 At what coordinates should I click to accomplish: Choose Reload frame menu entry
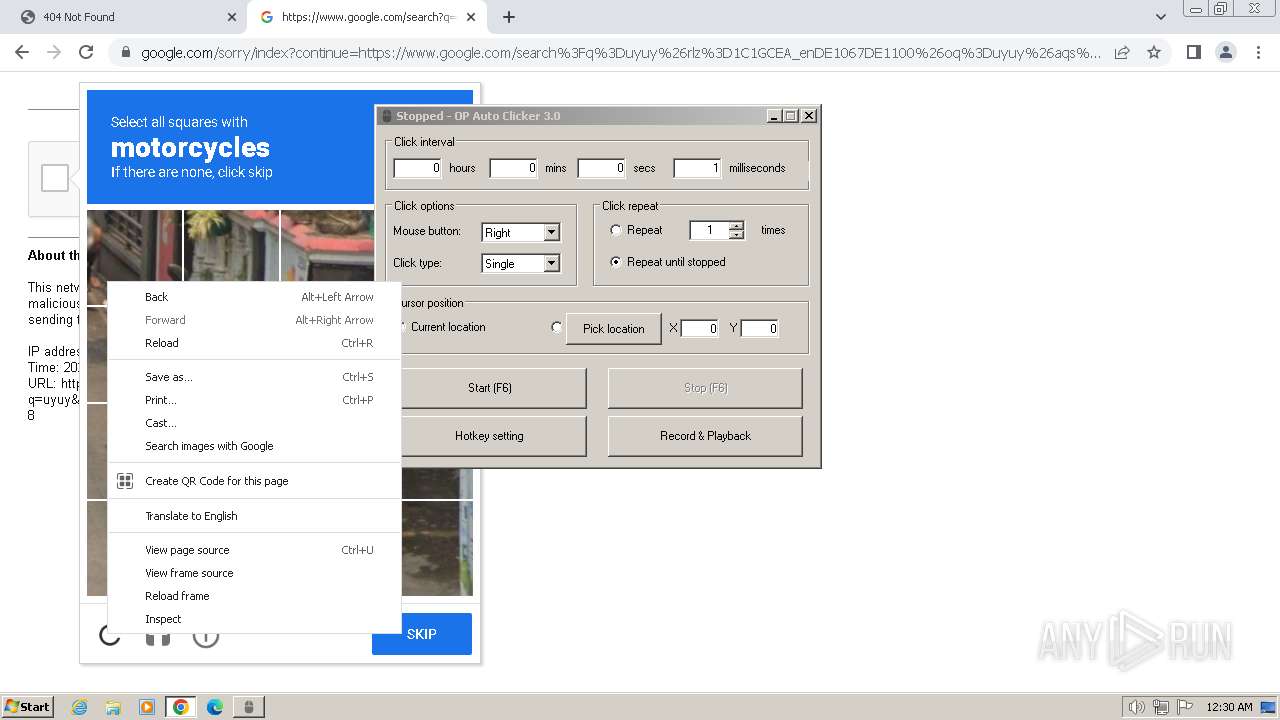pos(255,596)
